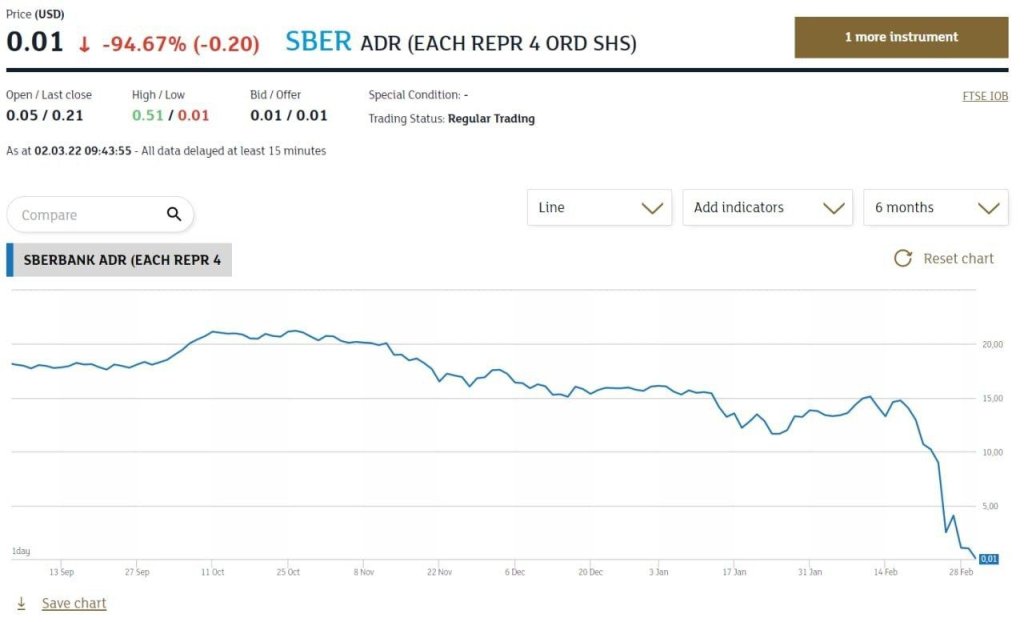Open the 6 months range dropdown

935,208
